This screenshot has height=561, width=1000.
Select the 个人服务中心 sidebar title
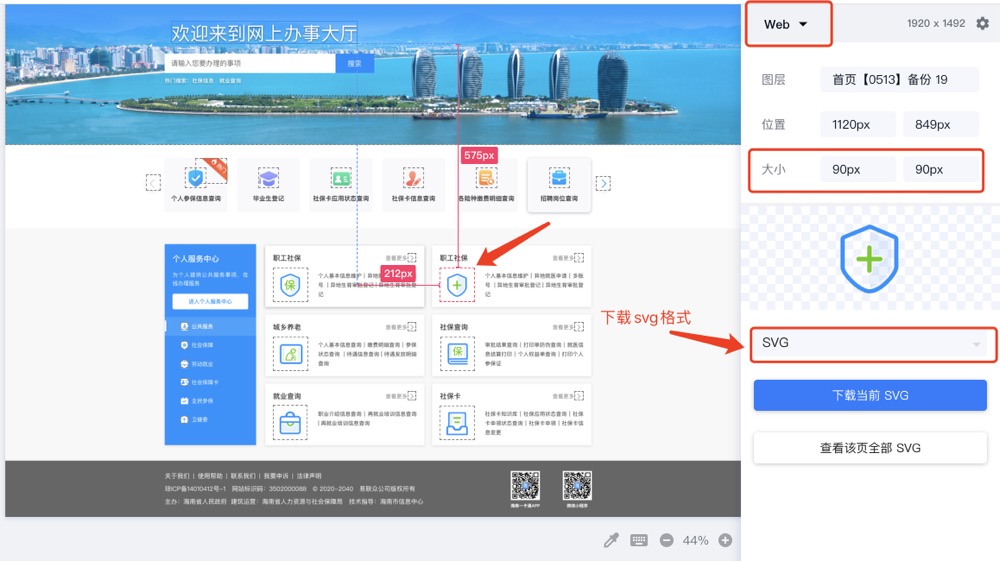pyautogui.click(x=196, y=259)
